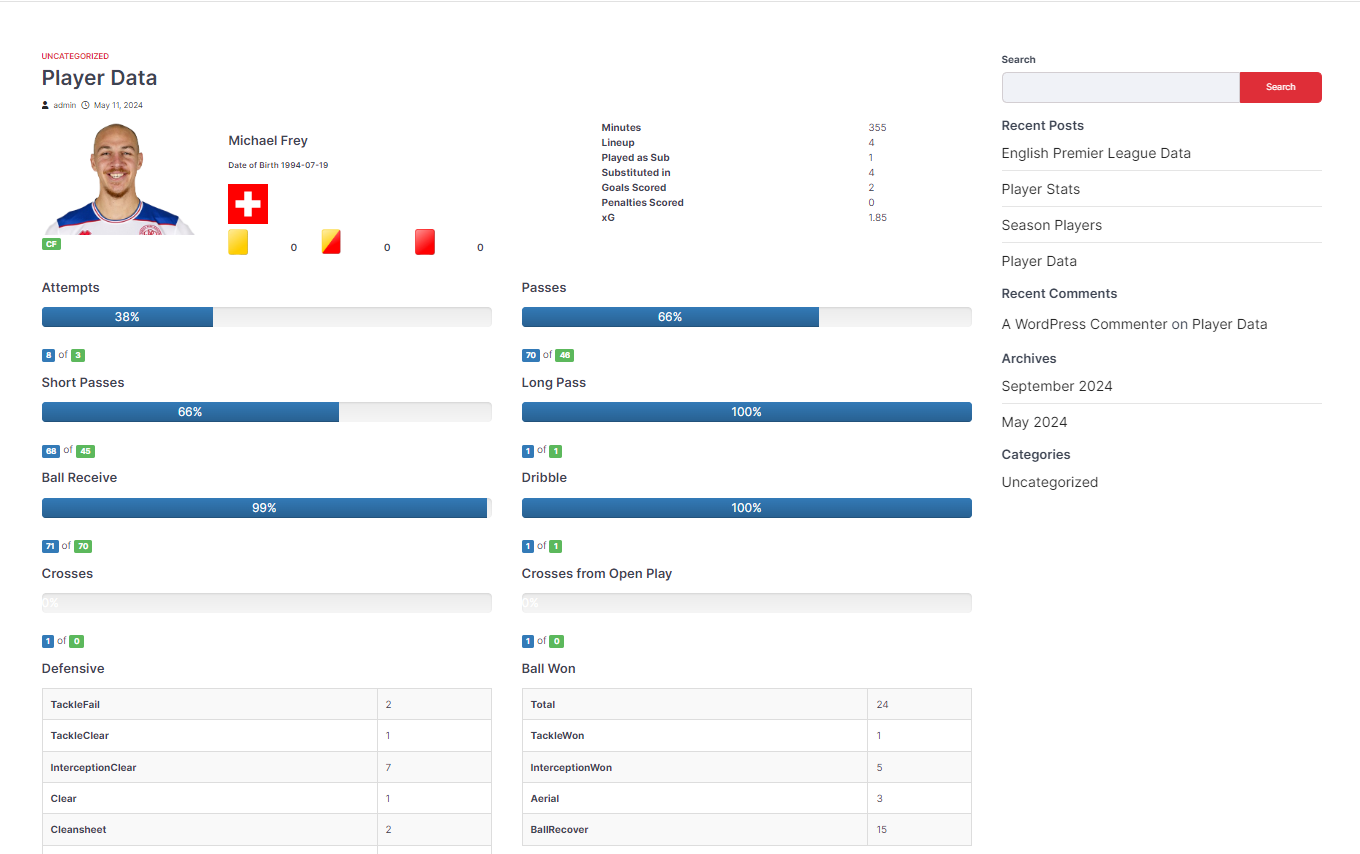
Task: Click the clock icon beside the post date
Action: 85,105
